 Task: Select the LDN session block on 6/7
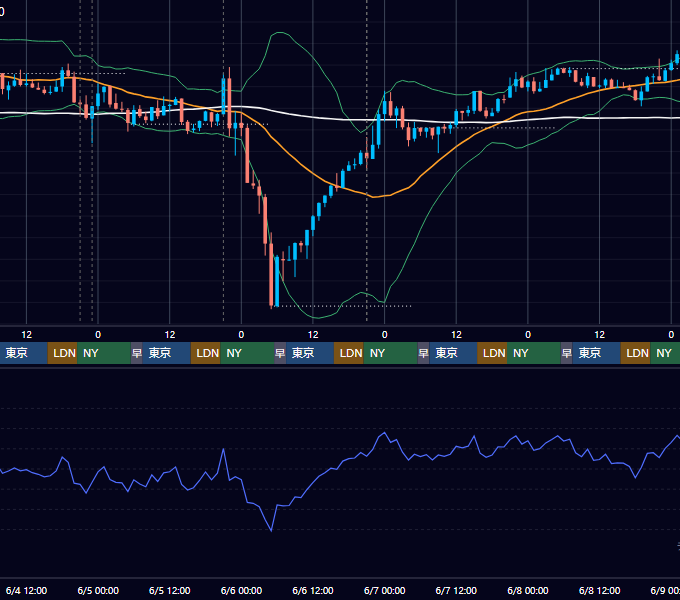point(492,353)
